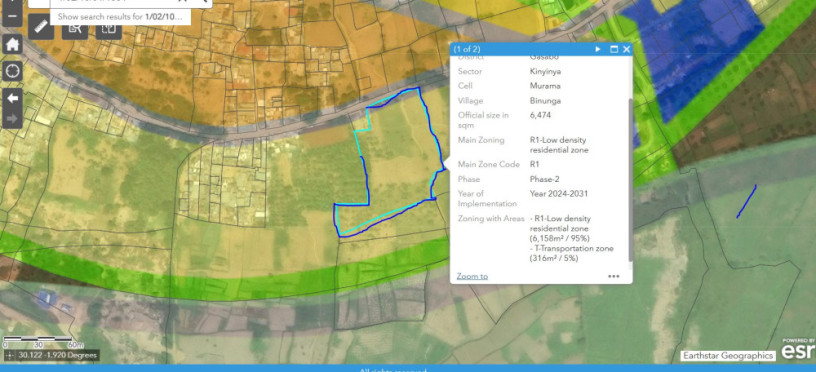The image size is (816, 372).
Task: Find my location with crosshair button
Action: (12, 71)
